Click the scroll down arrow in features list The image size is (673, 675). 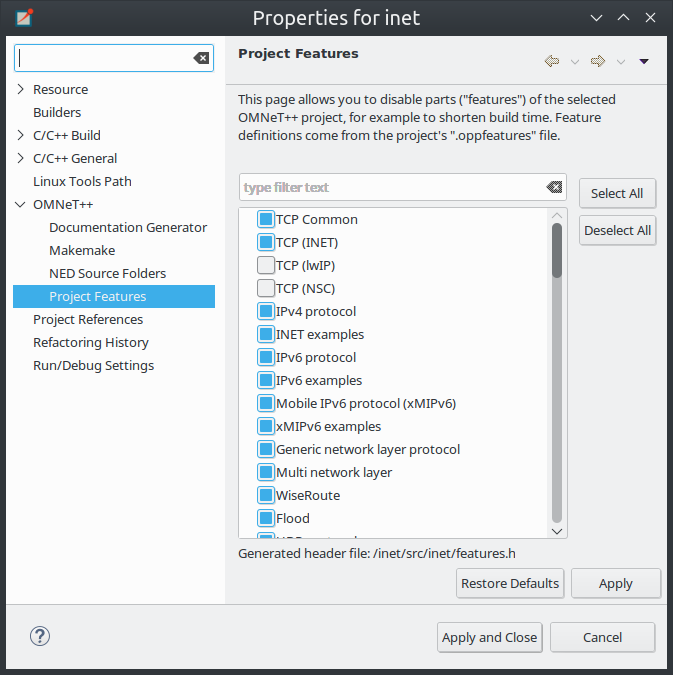pyautogui.click(x=557, y=532)
